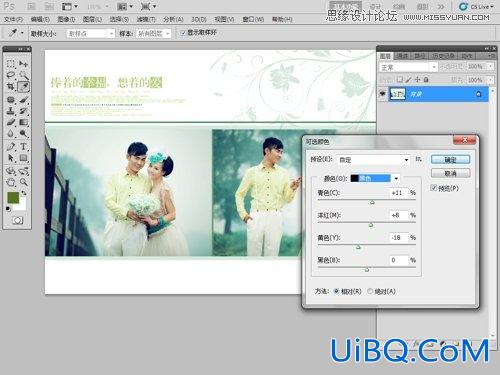The width and height of the screenshot is (500, 375).
Task: Select the Horizontal Type tool
Action: [23, 146]
